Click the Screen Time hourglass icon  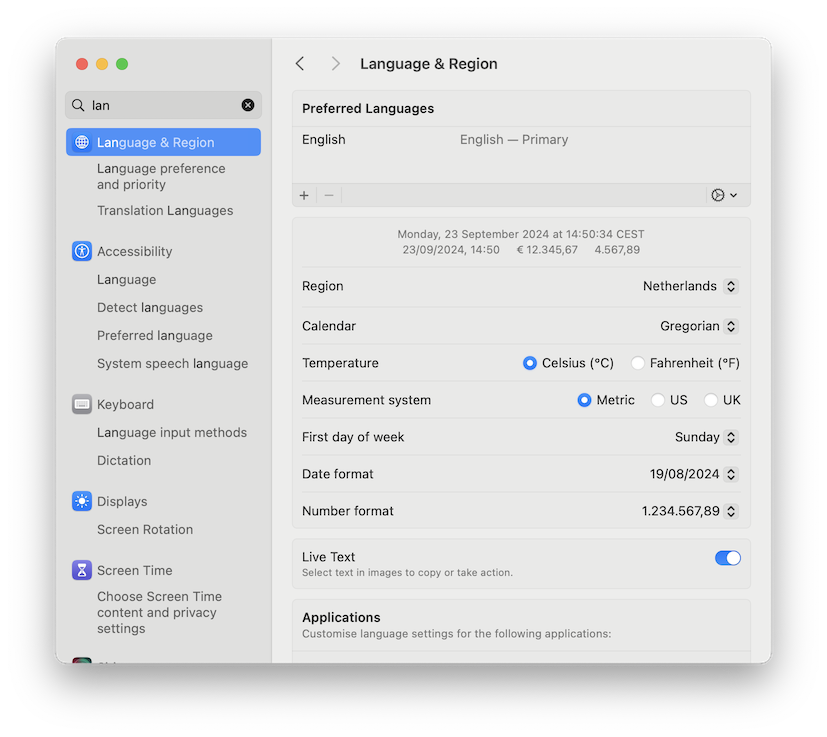[x=82, y=570]
